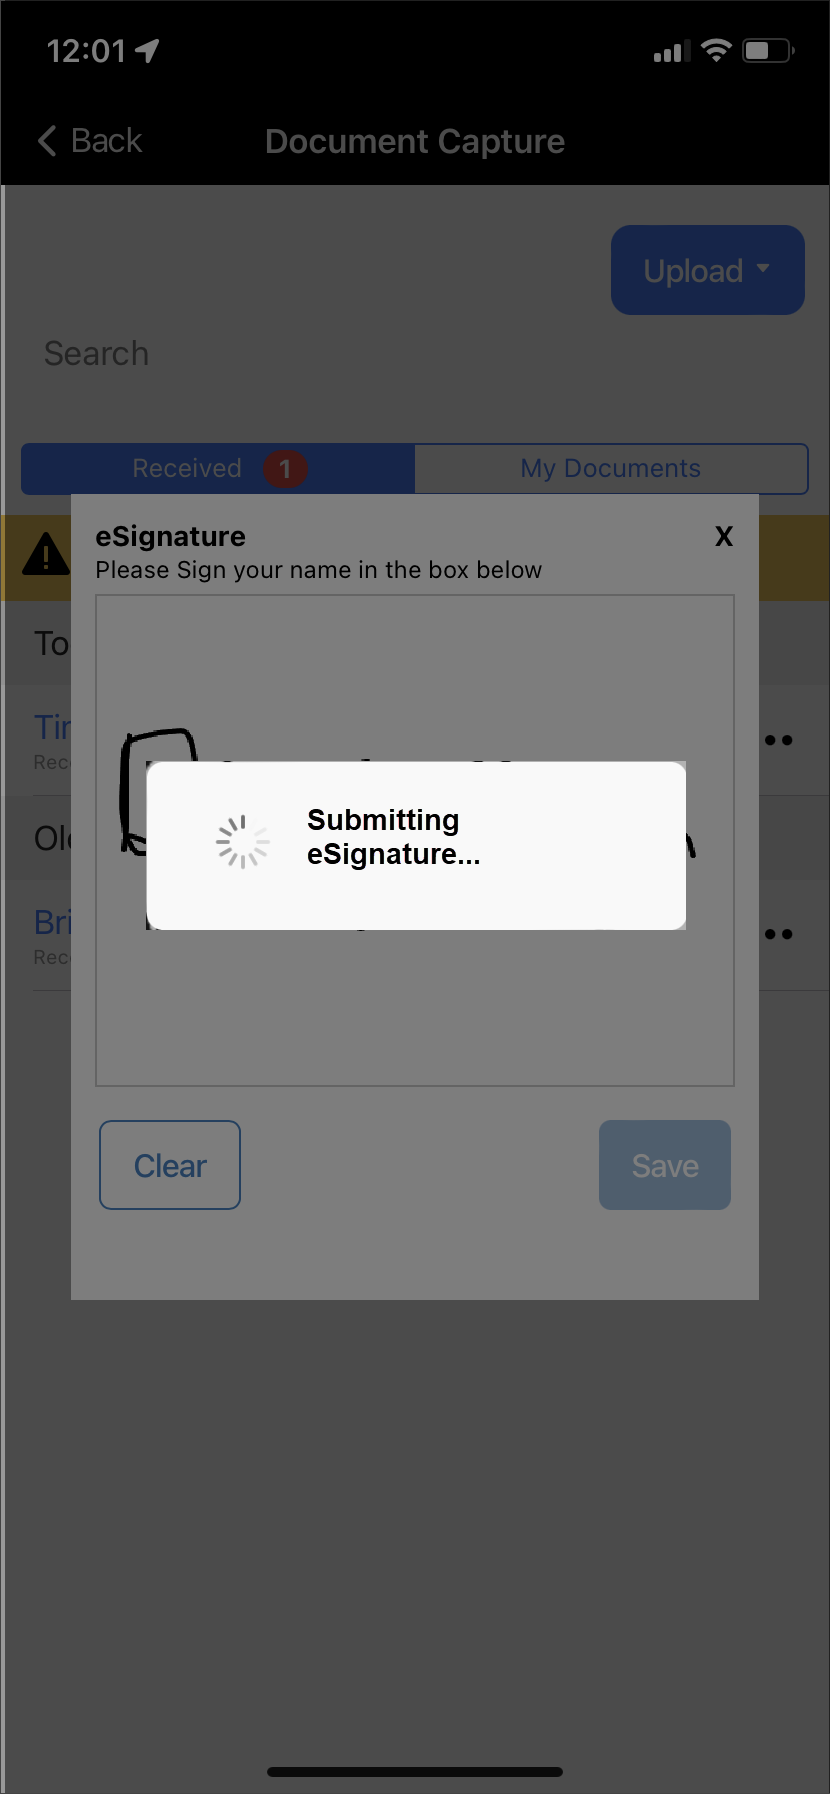Tap the red notification badge on Received
This screenshot has width=830, height=1794.
click(285, 468)
